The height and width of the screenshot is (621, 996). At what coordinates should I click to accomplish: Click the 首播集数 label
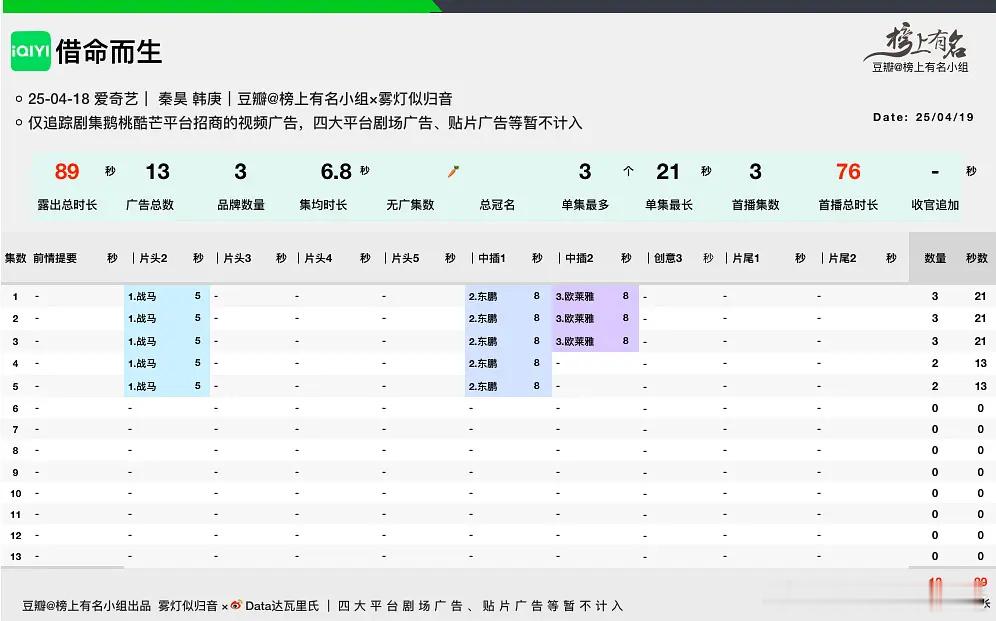click(755, 204)
